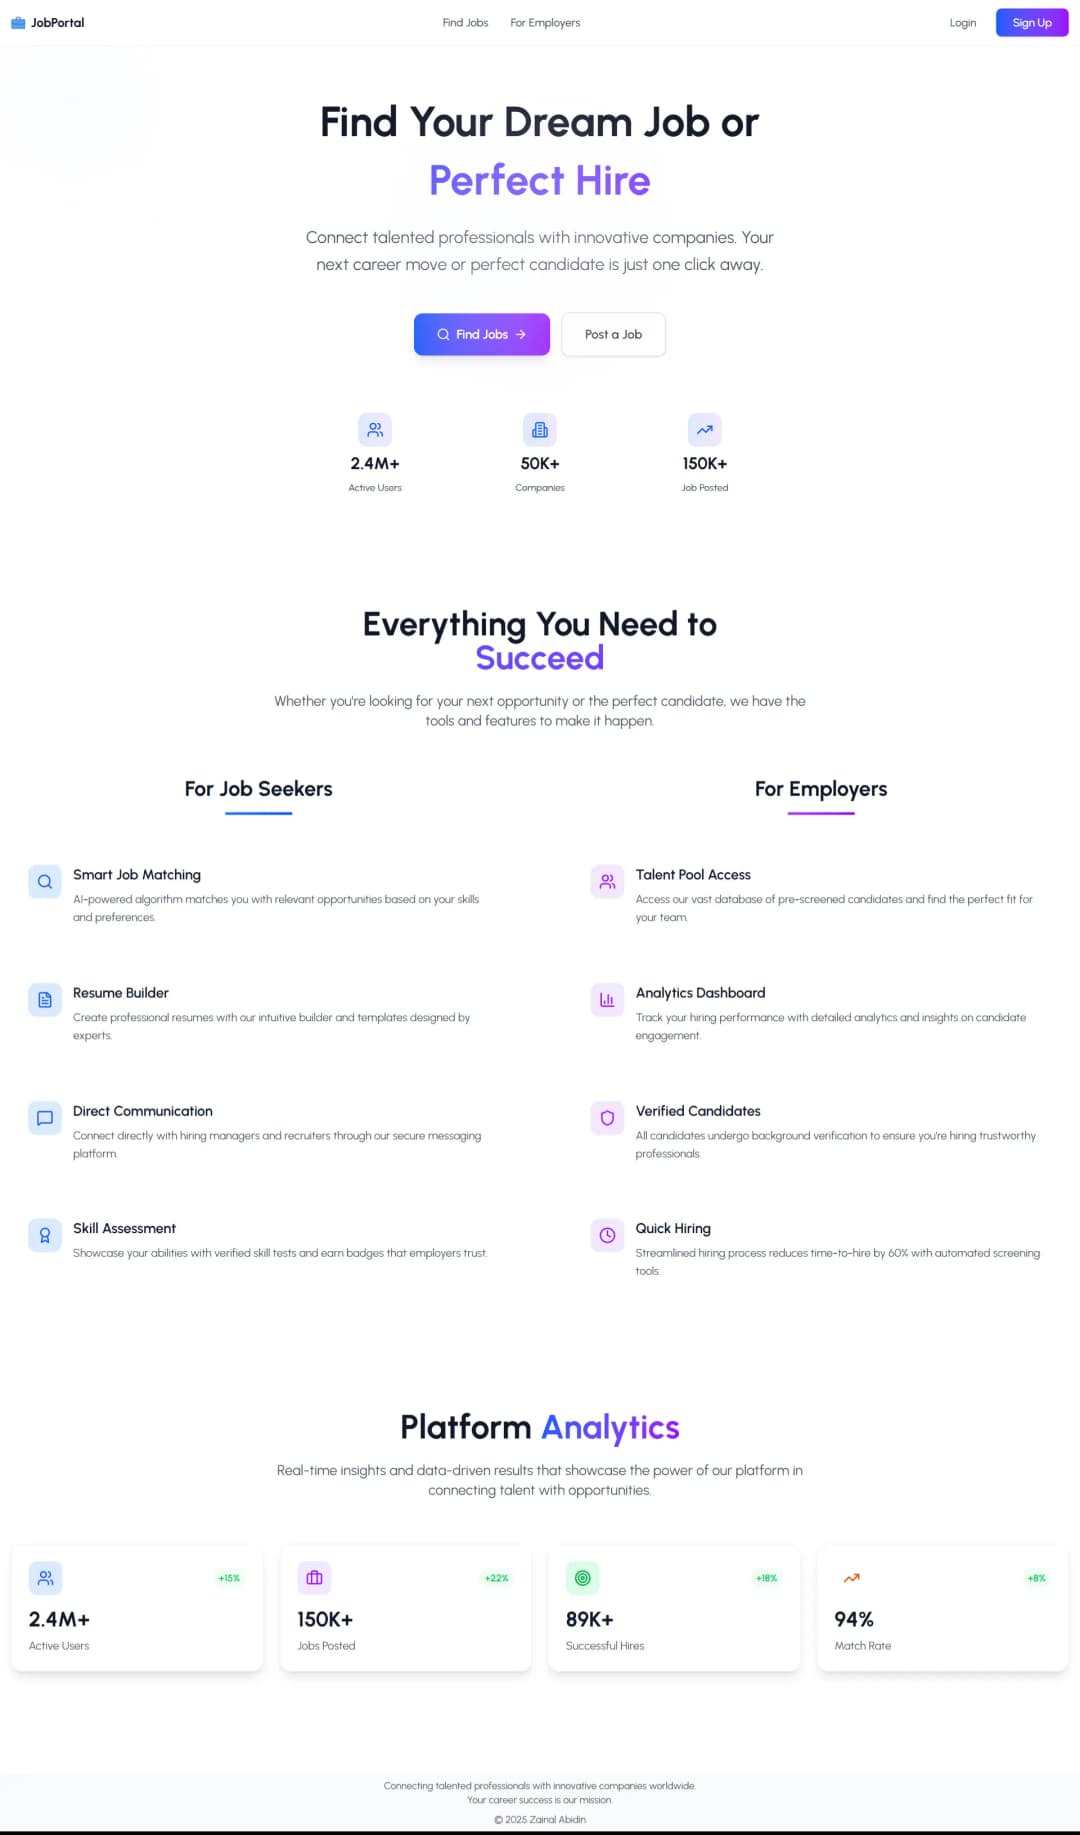Open the Find Jobs nav link
This screenshot has height=1835, width=1080.
click(x=465, y=23)
